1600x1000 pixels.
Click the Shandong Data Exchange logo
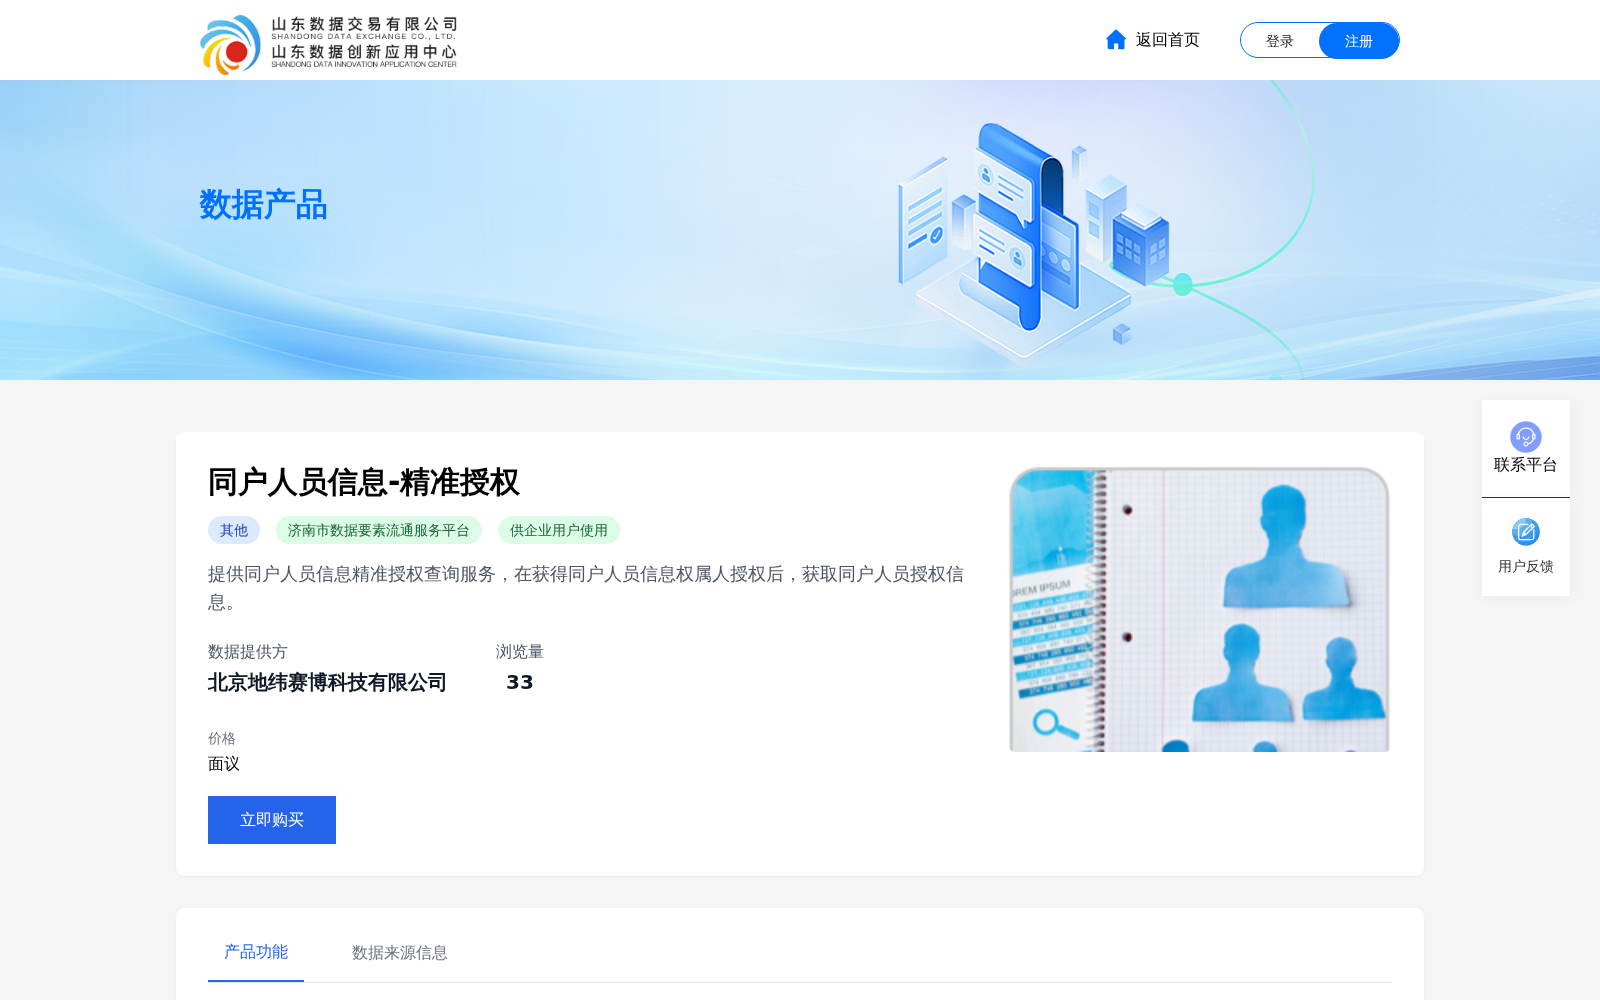point(328,44)
